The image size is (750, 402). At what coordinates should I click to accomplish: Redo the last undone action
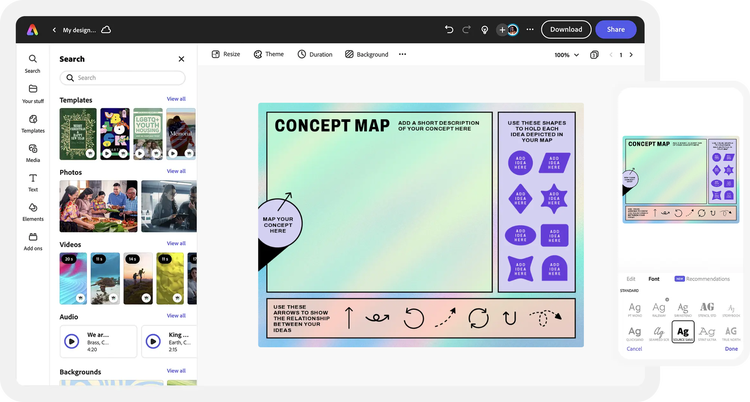click(466, 30)
